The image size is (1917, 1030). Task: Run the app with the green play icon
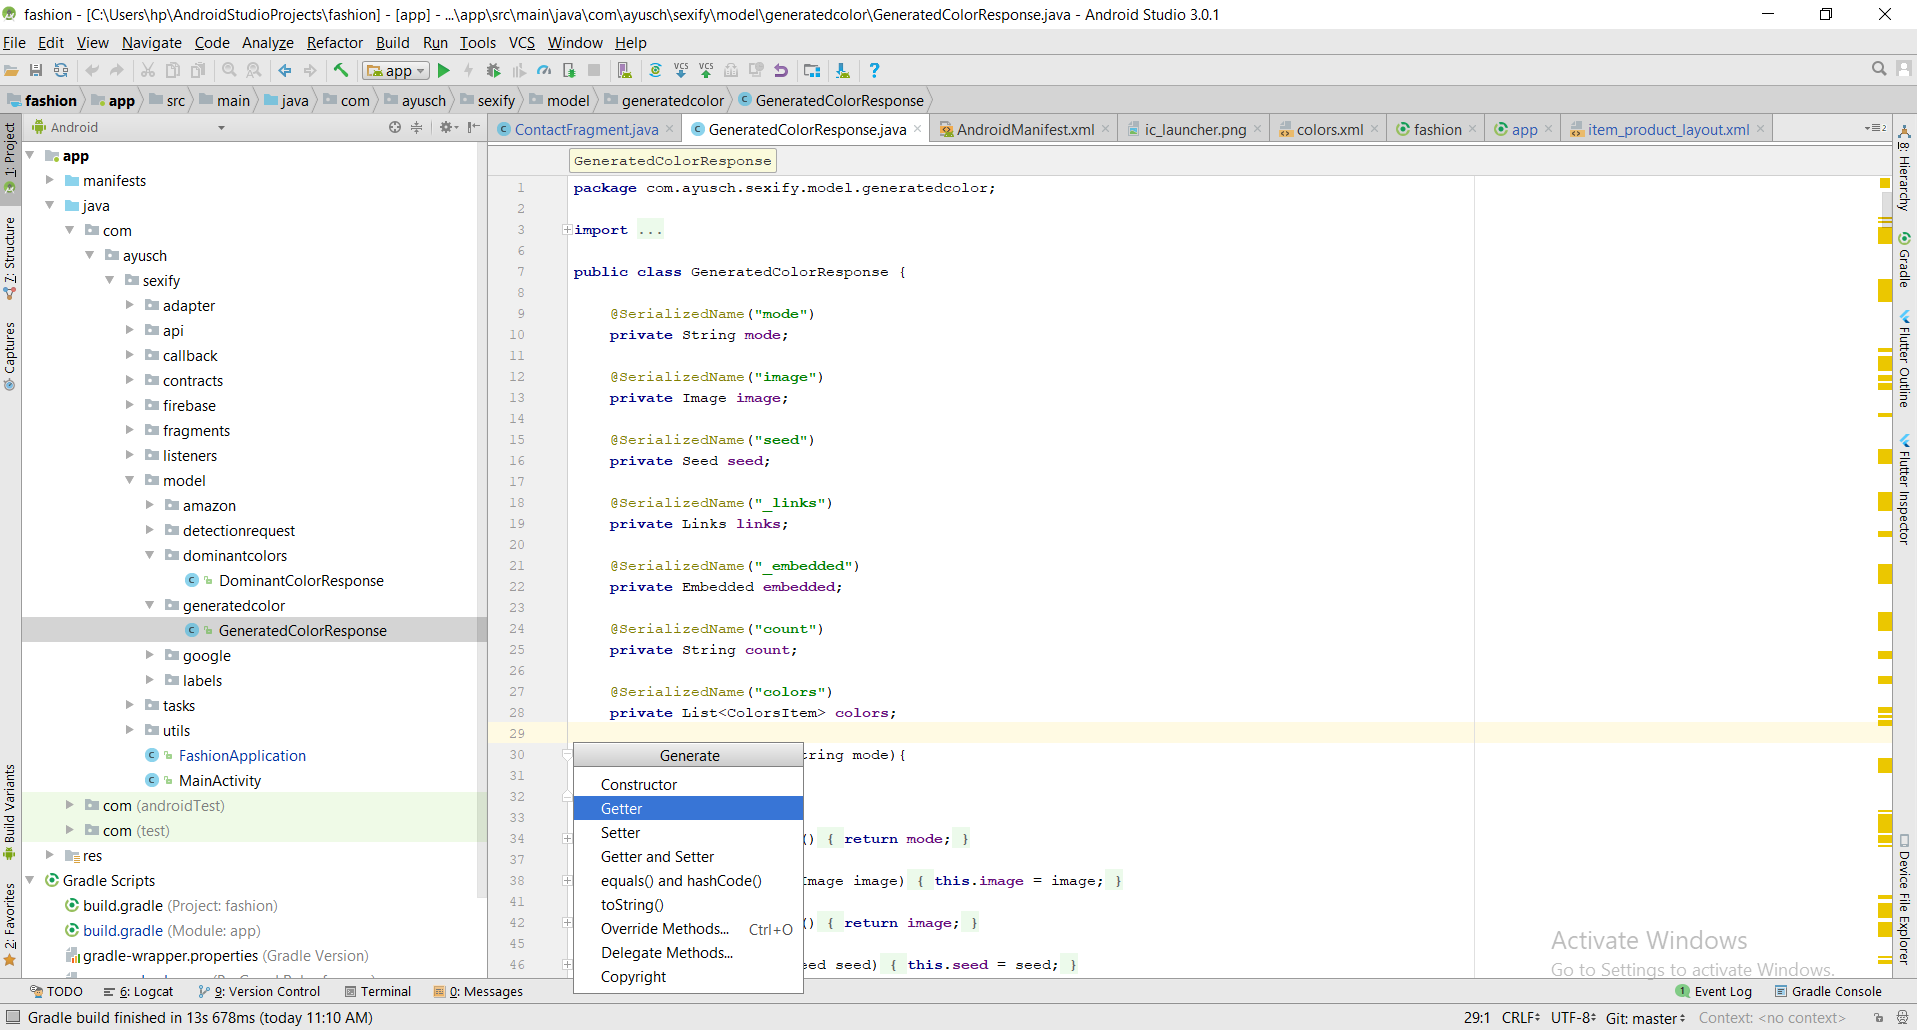point(444,70)
